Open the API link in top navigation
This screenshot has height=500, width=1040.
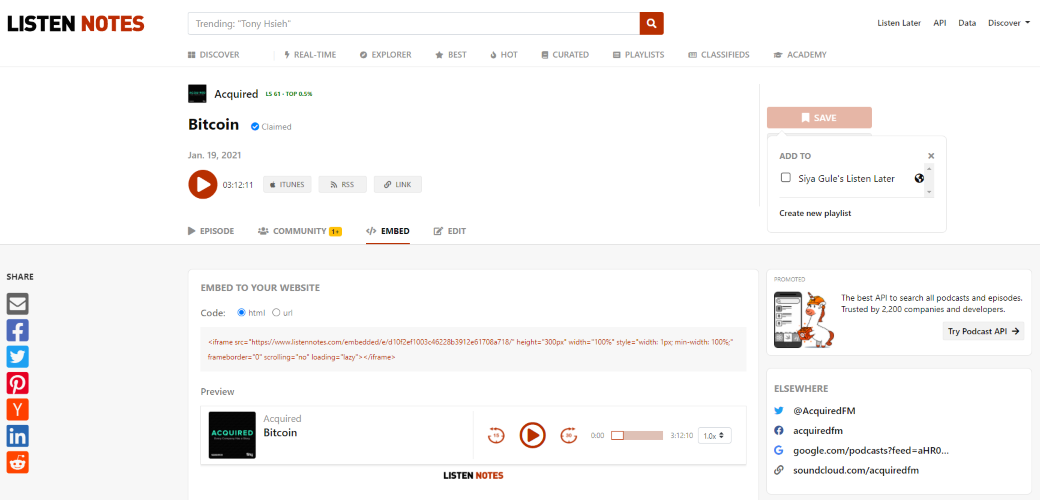940,23
